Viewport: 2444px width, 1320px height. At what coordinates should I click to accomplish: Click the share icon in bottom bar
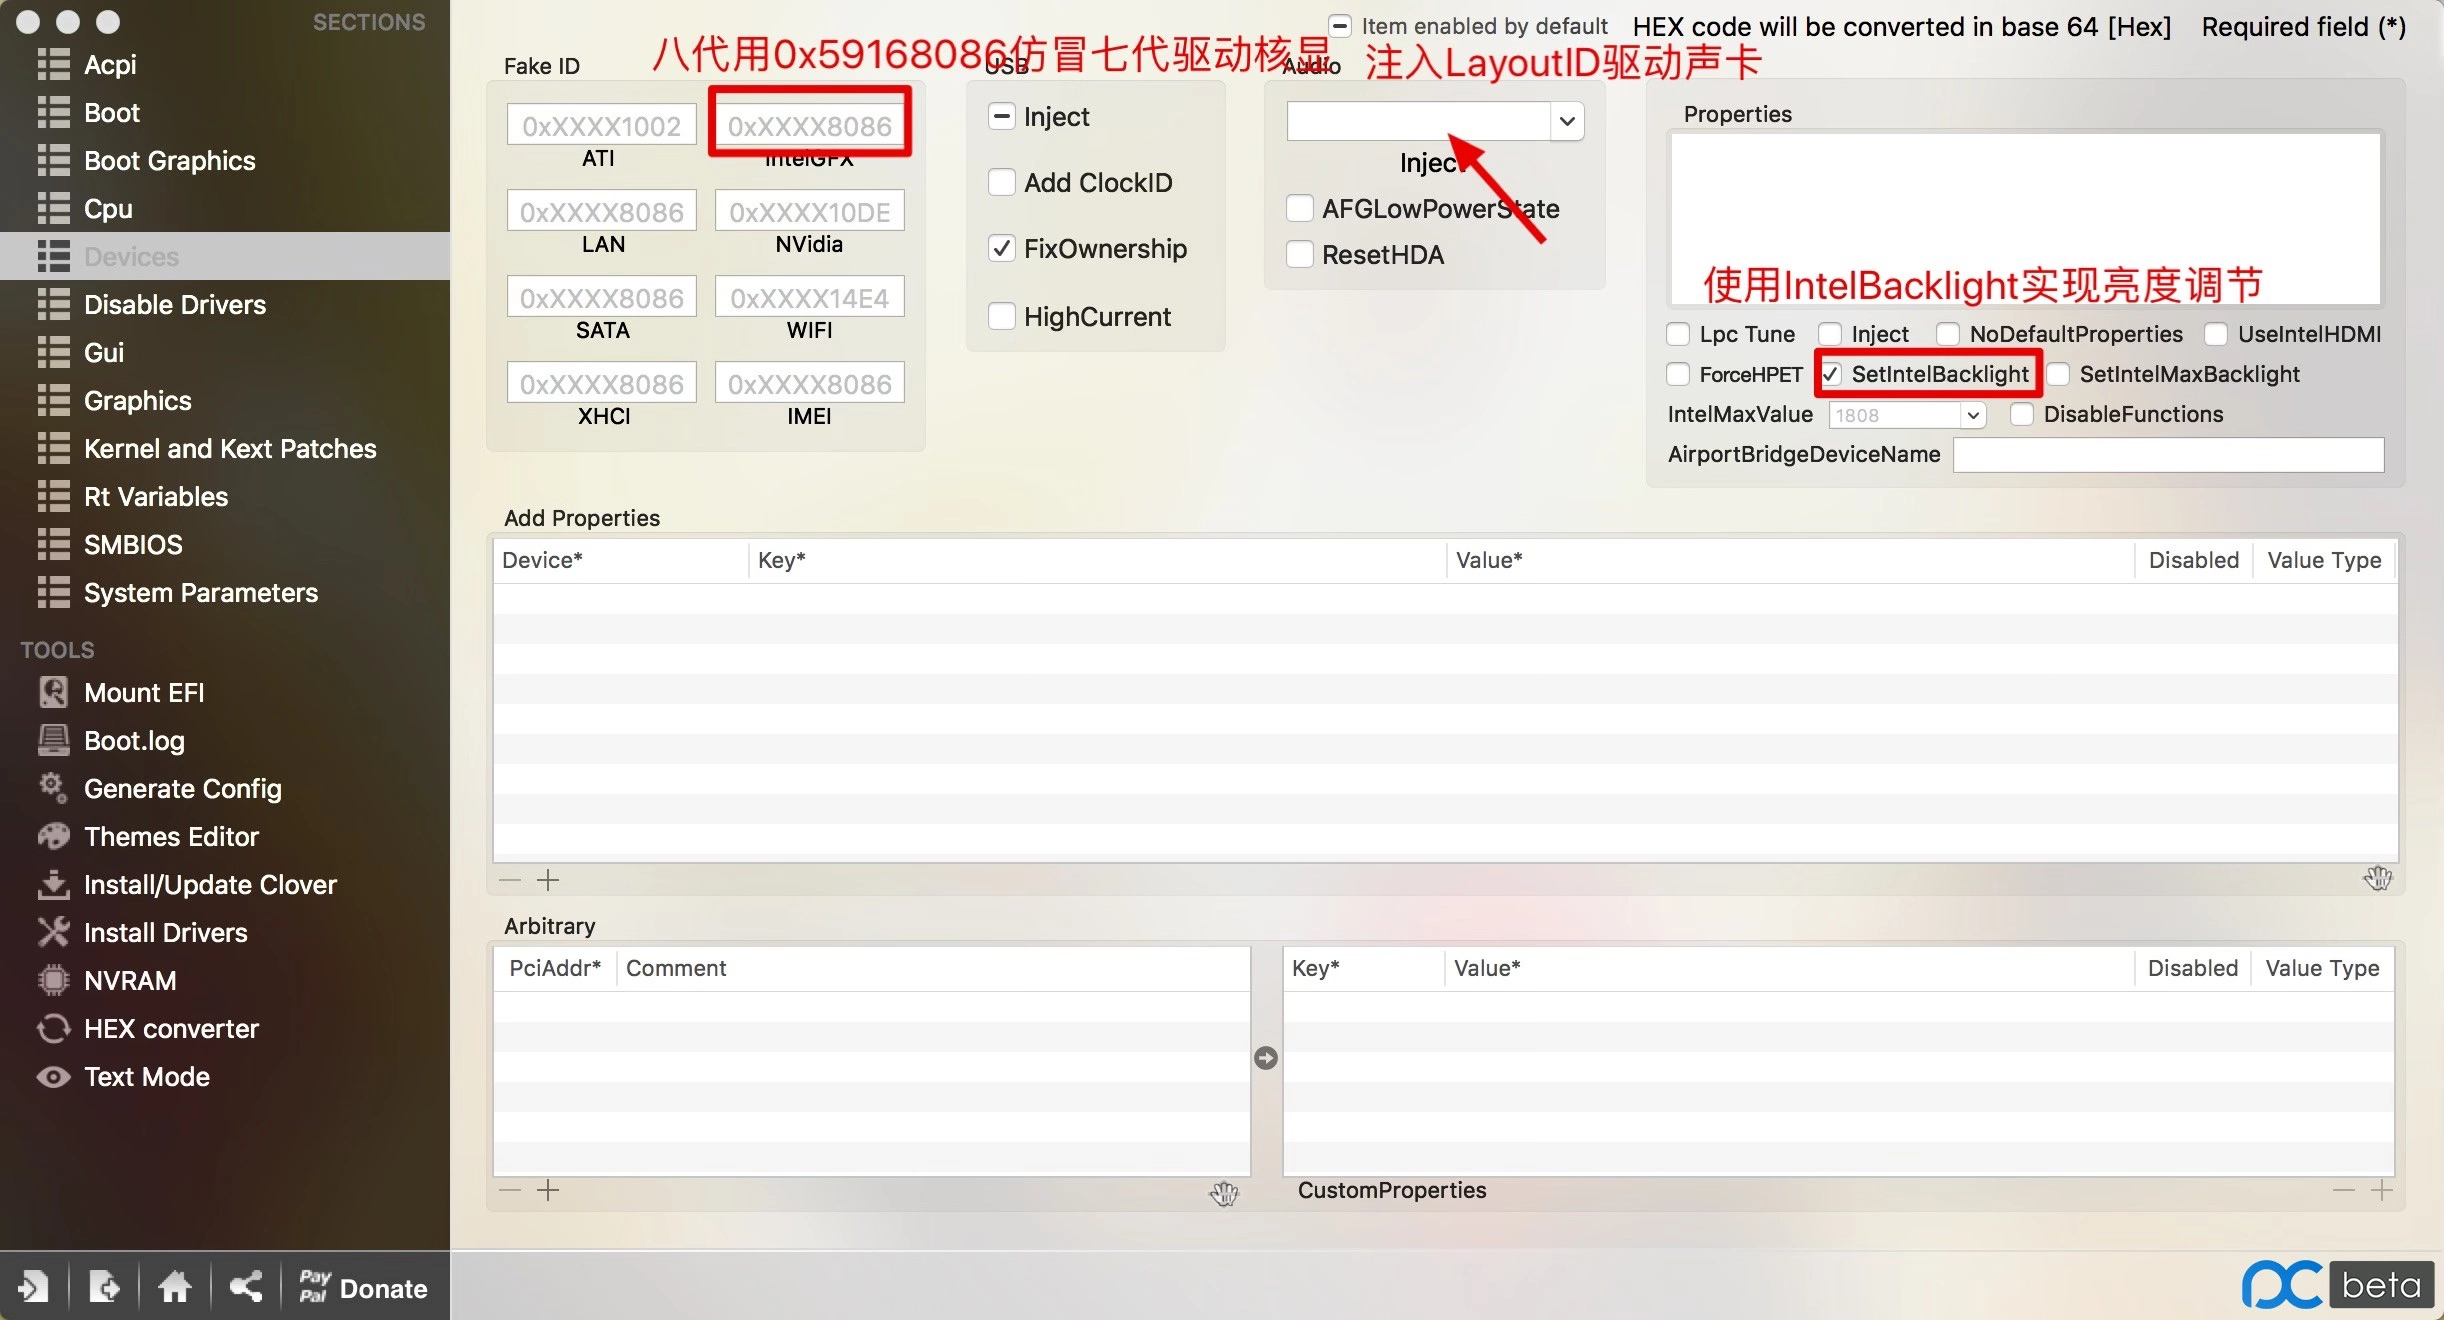coord(246,1286)
